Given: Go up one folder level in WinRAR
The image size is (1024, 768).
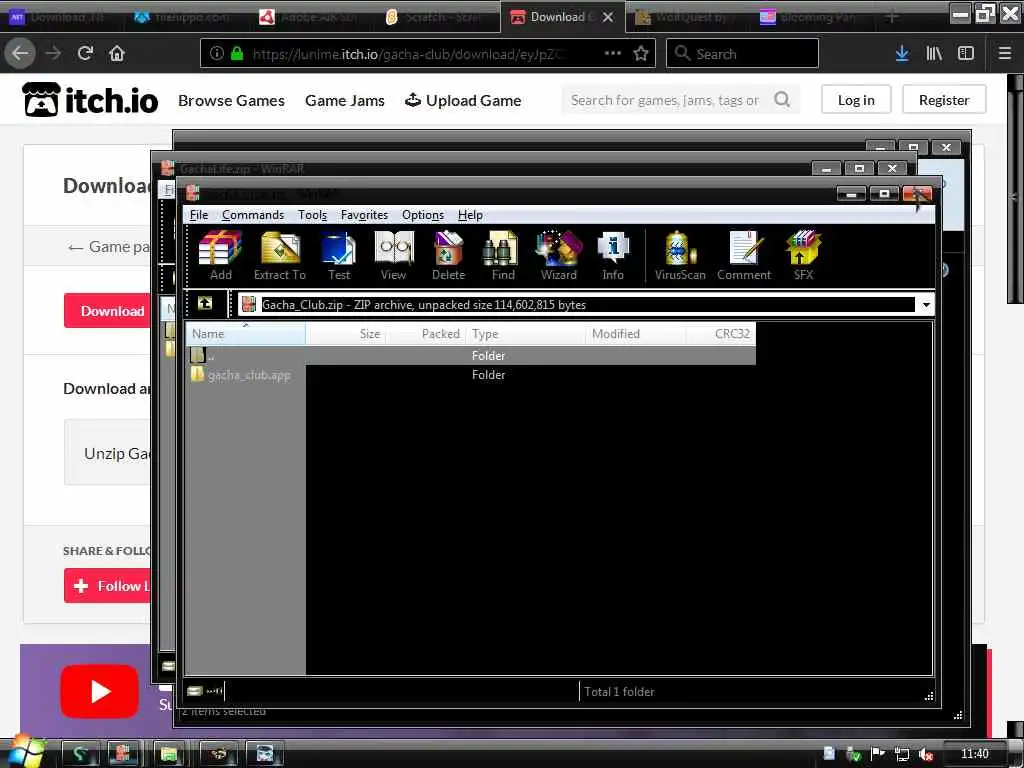Looking at the screenshot, I should (205, 304).
